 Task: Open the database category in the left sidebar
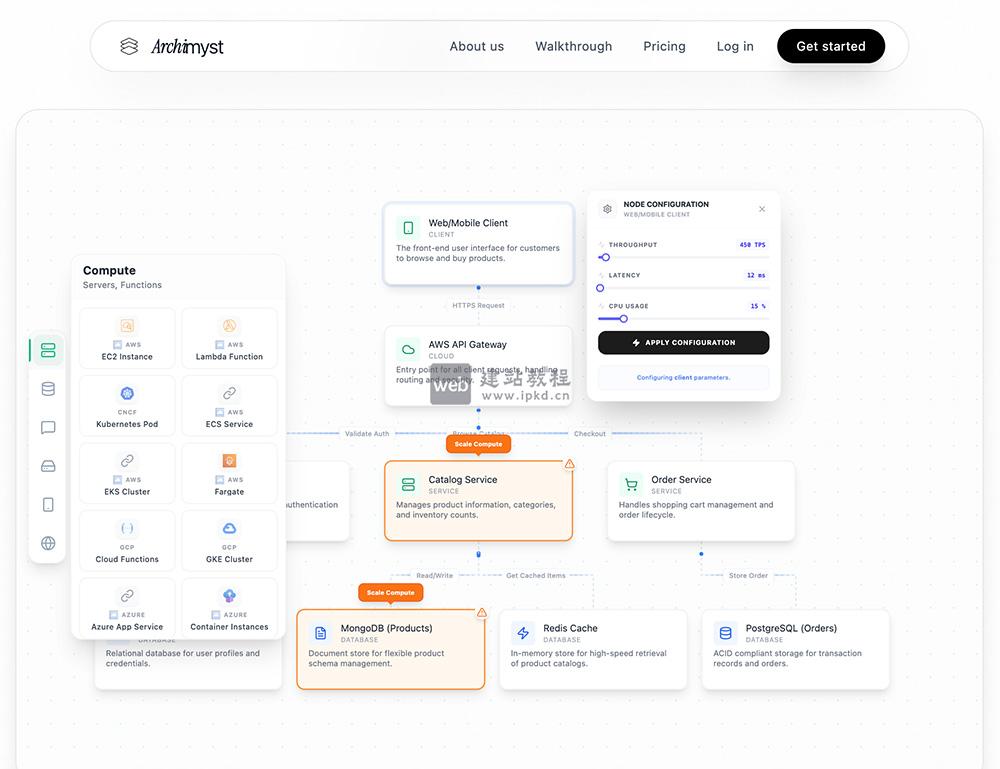point(46,388)
